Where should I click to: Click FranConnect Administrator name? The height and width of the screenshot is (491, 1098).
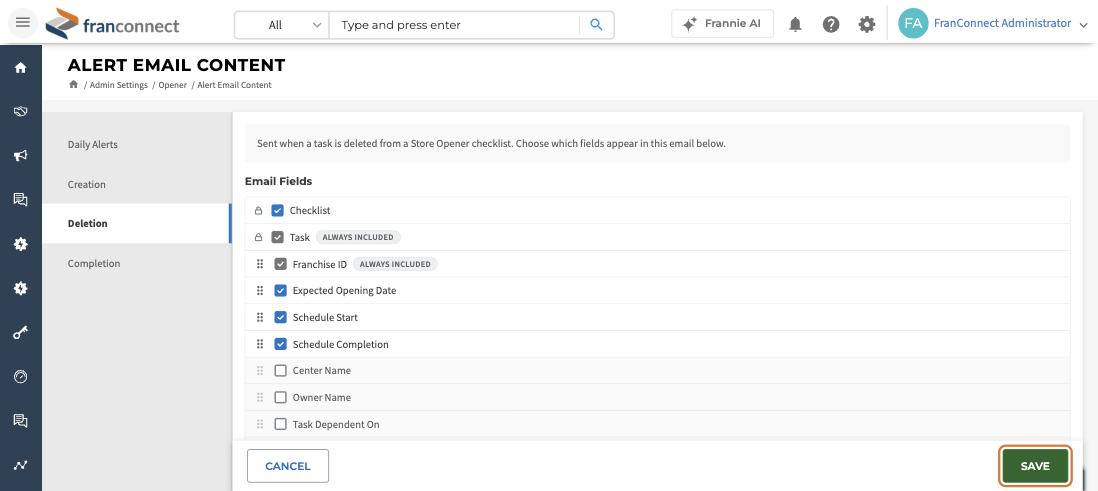coord(1002,23)
